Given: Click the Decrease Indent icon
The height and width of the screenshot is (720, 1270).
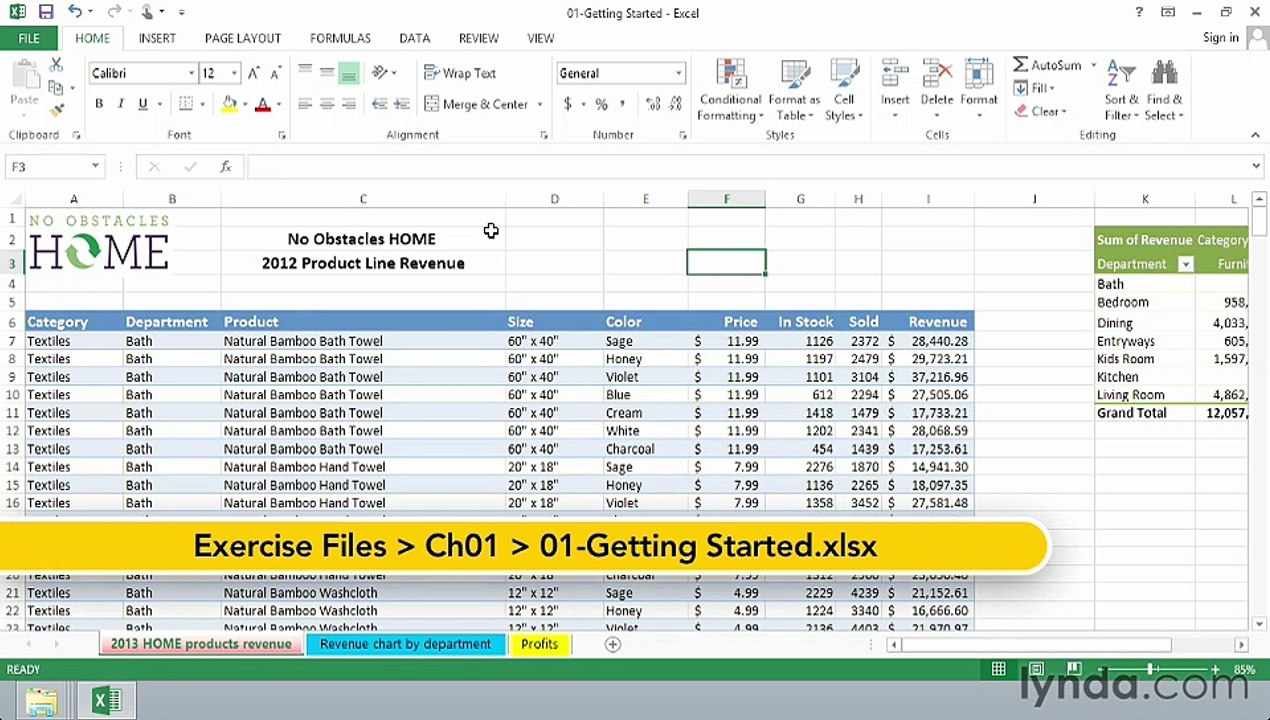Looking at the screenshot, I should [x=379, y=104].
